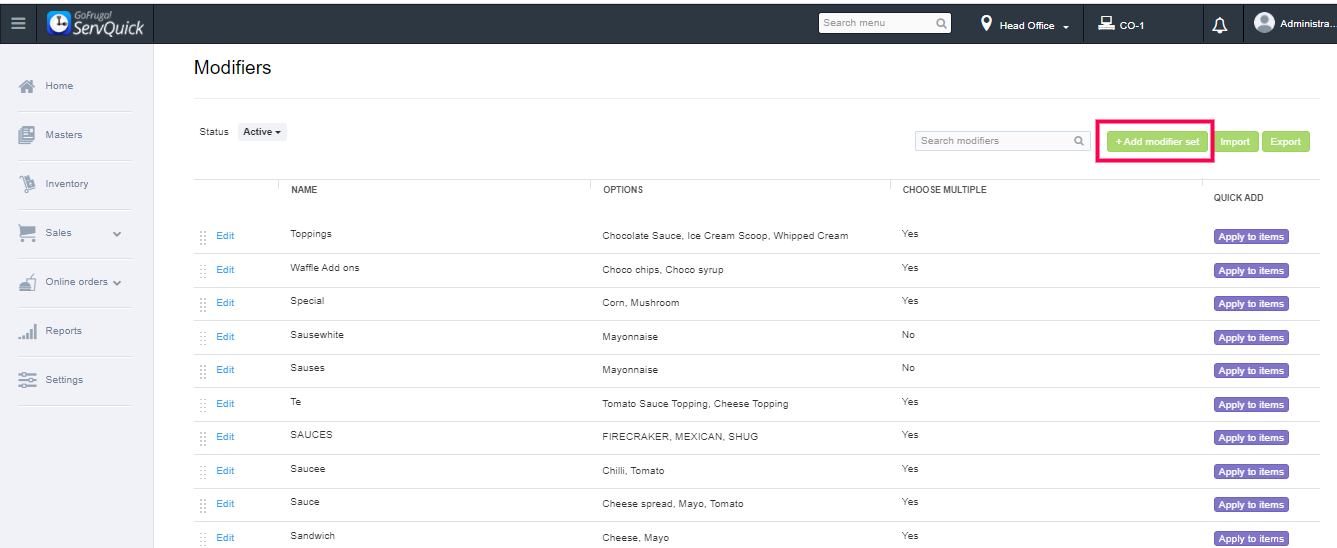
Task: Click the search menu magnifier icon
Action: [x=941, y=23]
